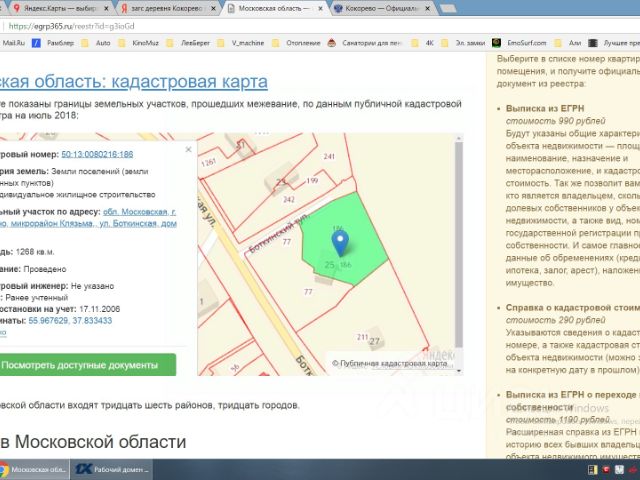Viewport: 640px width, 480px height.
Task: Click the Ботхинский туп. street label
Action: (278, 232)
